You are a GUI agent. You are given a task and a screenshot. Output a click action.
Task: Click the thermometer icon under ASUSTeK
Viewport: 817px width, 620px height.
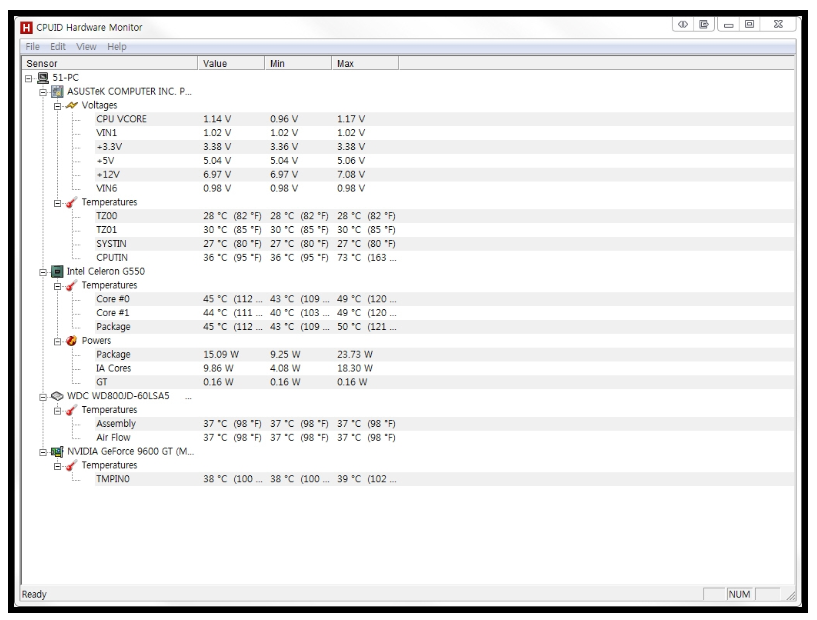72,203
